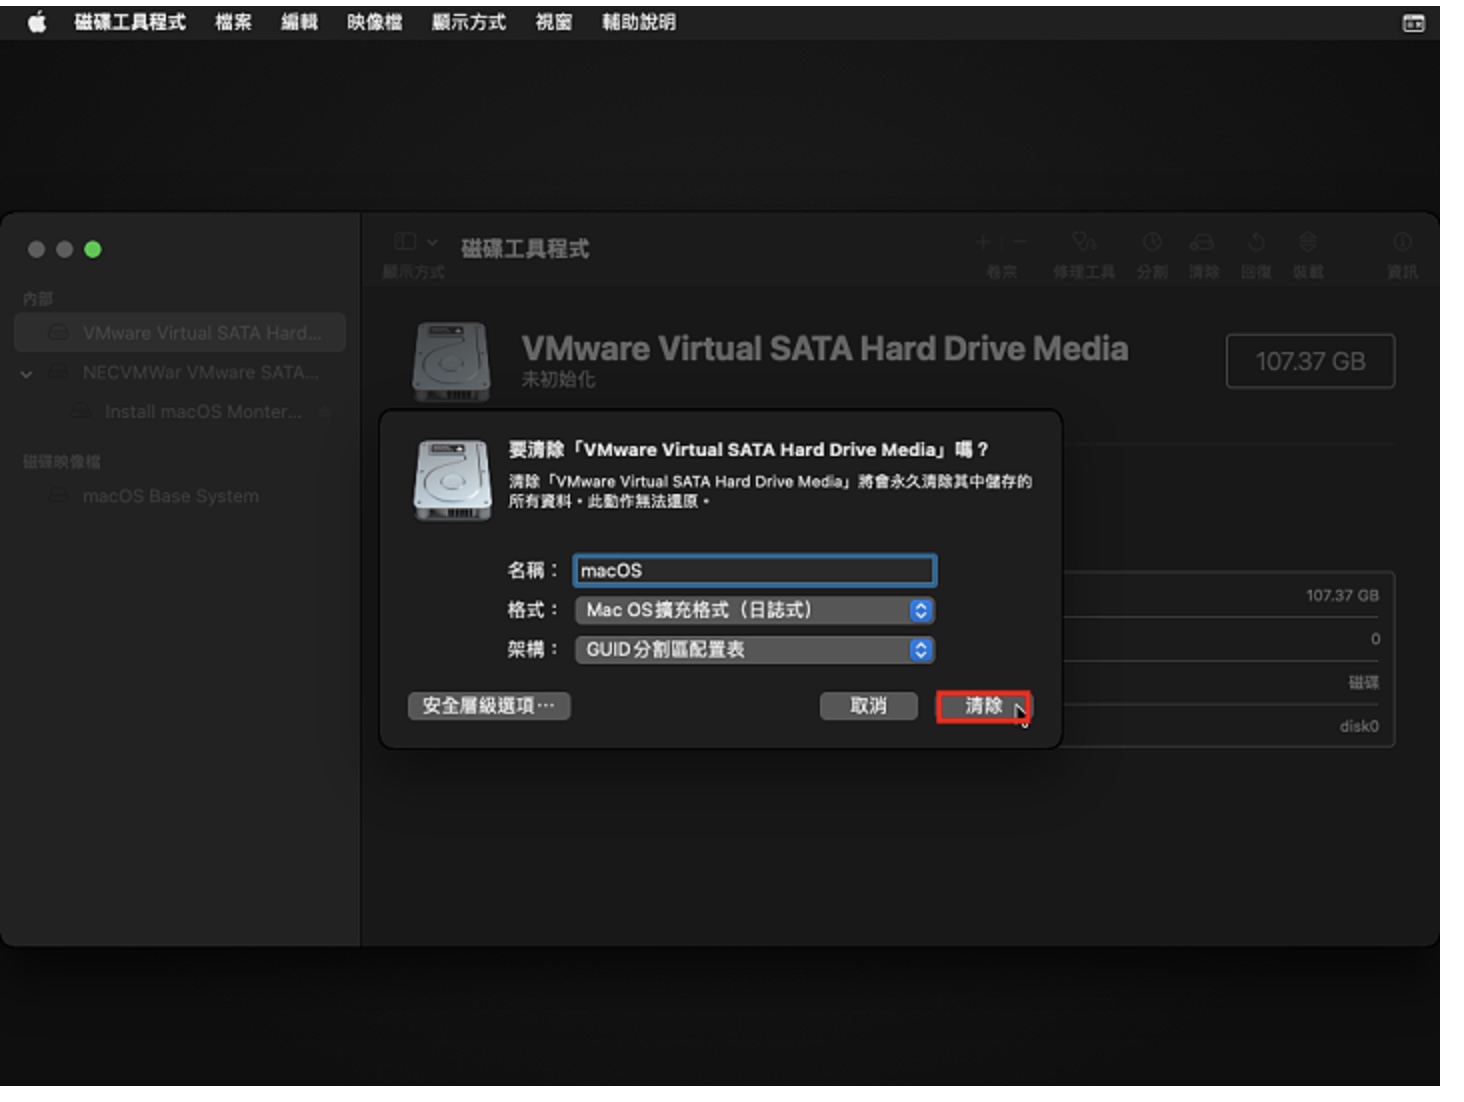Open the 視窗 menu

(553, 22)
